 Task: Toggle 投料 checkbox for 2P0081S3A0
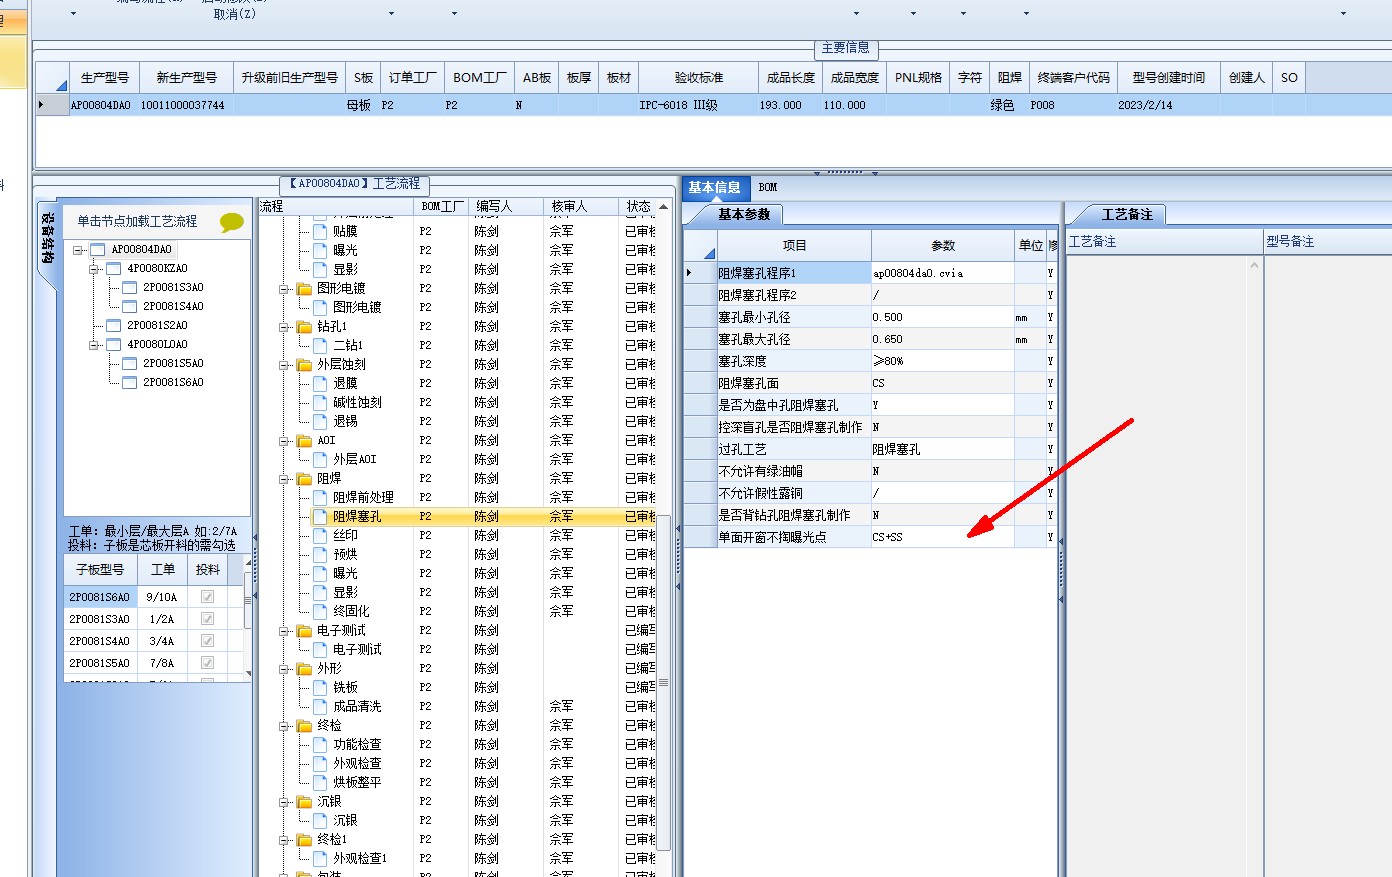click(207, 618)
